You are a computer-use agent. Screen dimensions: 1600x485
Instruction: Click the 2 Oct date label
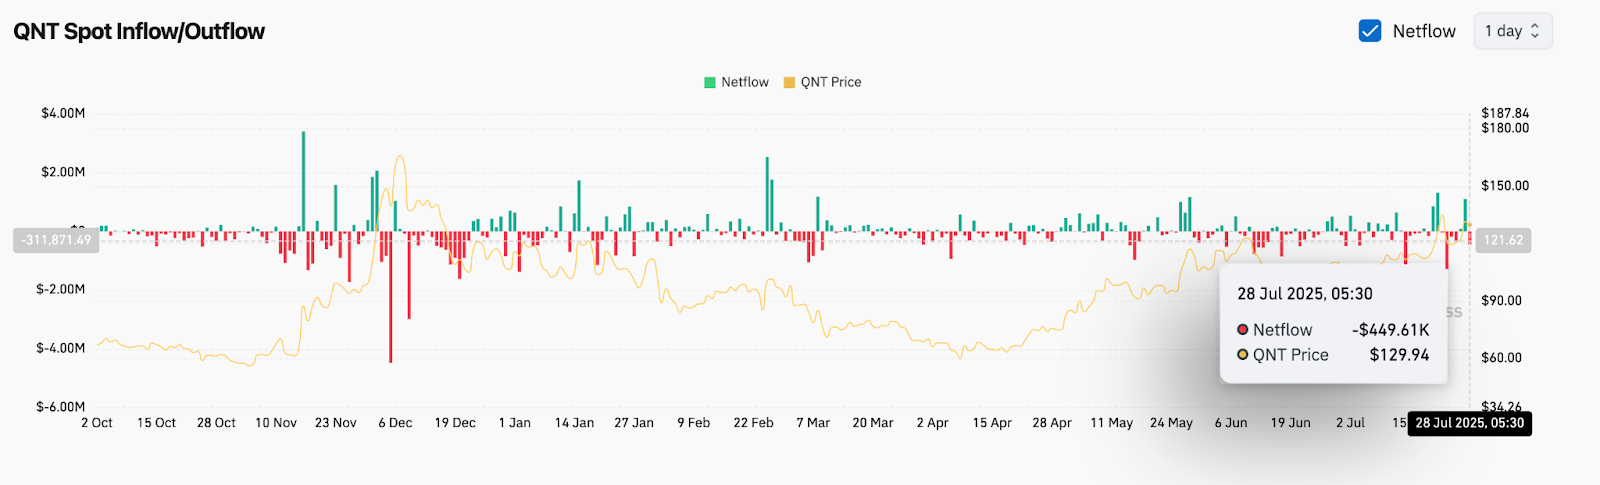97,423
